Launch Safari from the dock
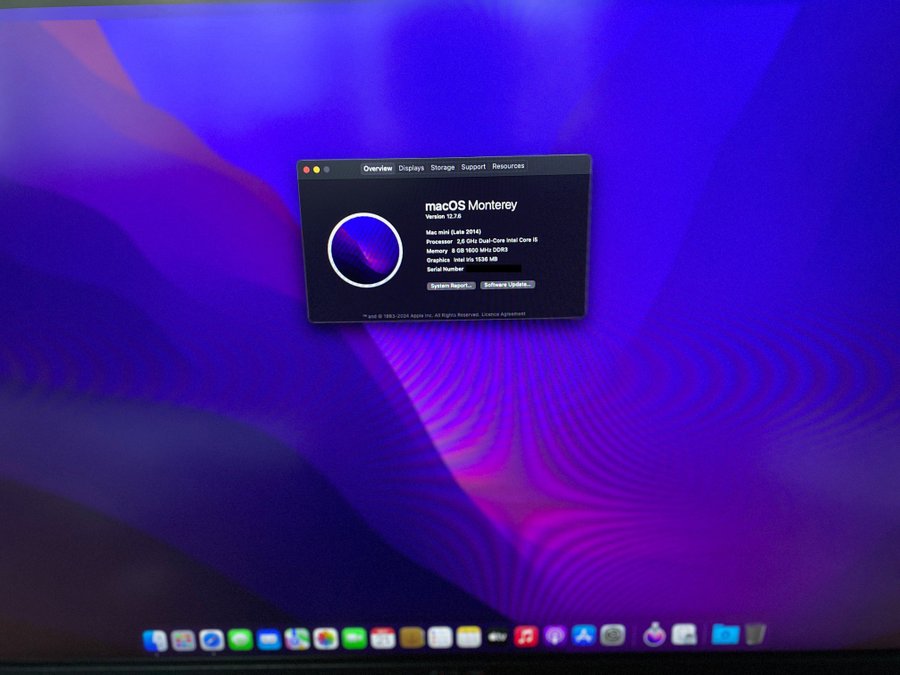This screenshot has width=900, height=675. 211,640
